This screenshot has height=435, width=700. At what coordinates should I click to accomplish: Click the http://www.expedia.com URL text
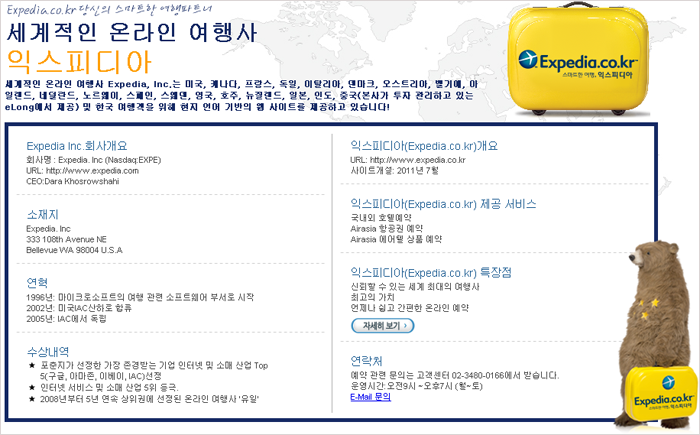[92, 171]
